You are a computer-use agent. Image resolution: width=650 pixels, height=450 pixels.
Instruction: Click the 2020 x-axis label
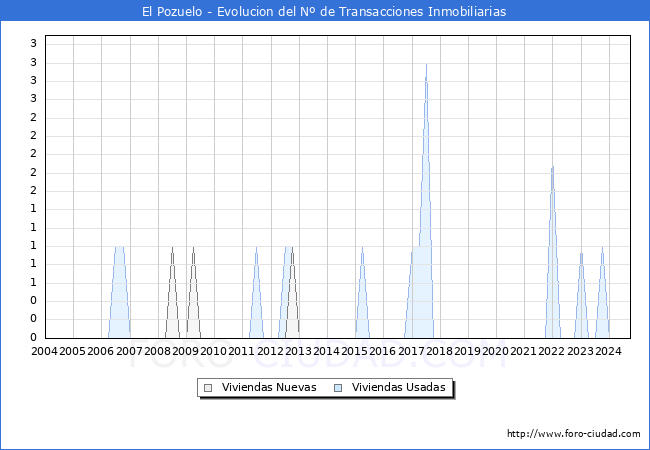(495, 351)
